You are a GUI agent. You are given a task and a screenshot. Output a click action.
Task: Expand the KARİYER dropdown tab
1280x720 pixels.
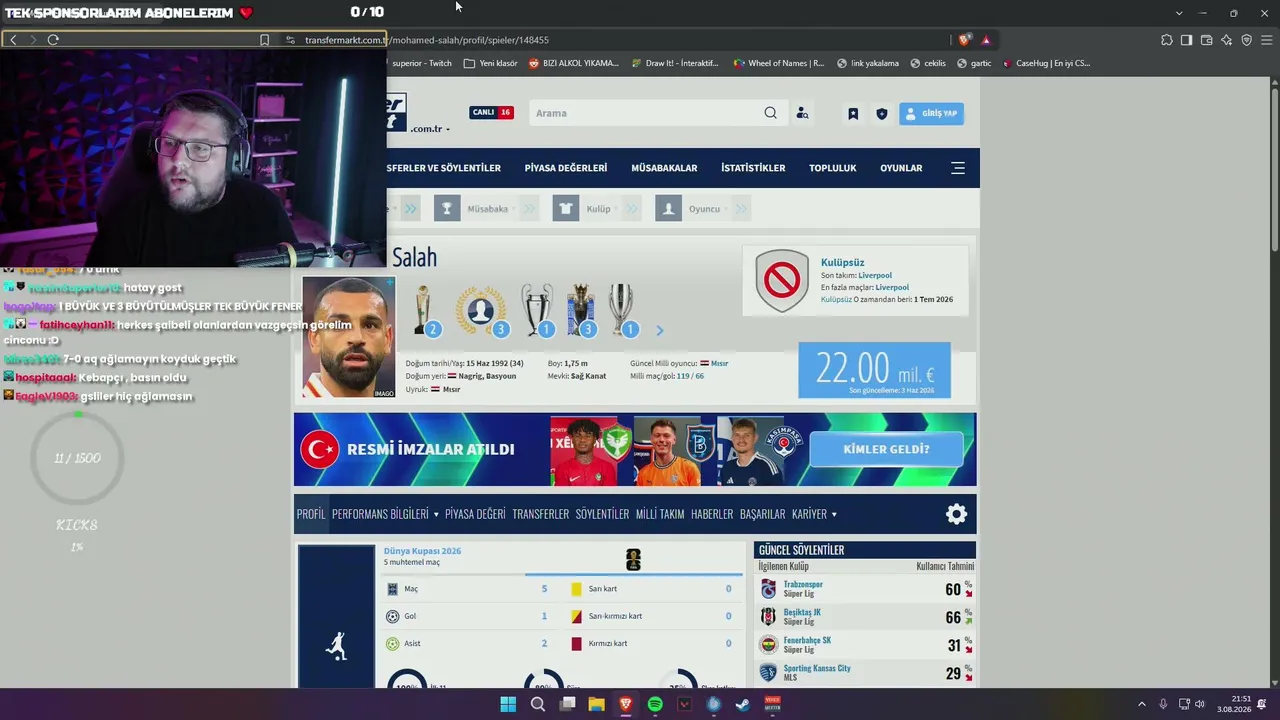pyautogui.click(x=814, y=514)
